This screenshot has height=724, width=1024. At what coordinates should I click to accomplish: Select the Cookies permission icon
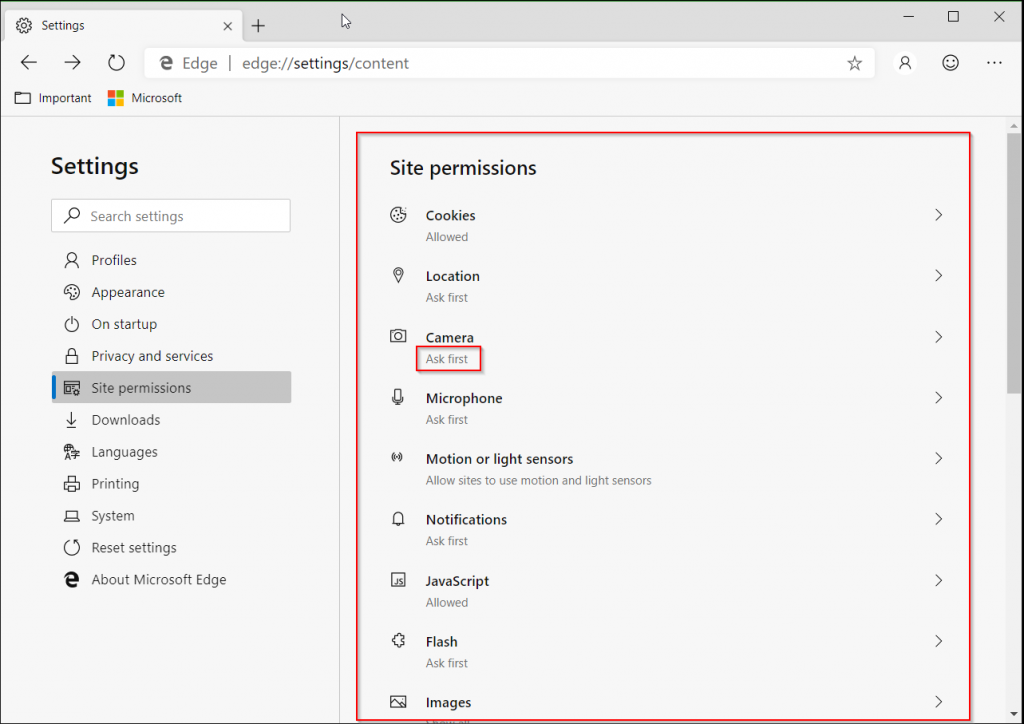pyautogui.click(x=399, y=214)
